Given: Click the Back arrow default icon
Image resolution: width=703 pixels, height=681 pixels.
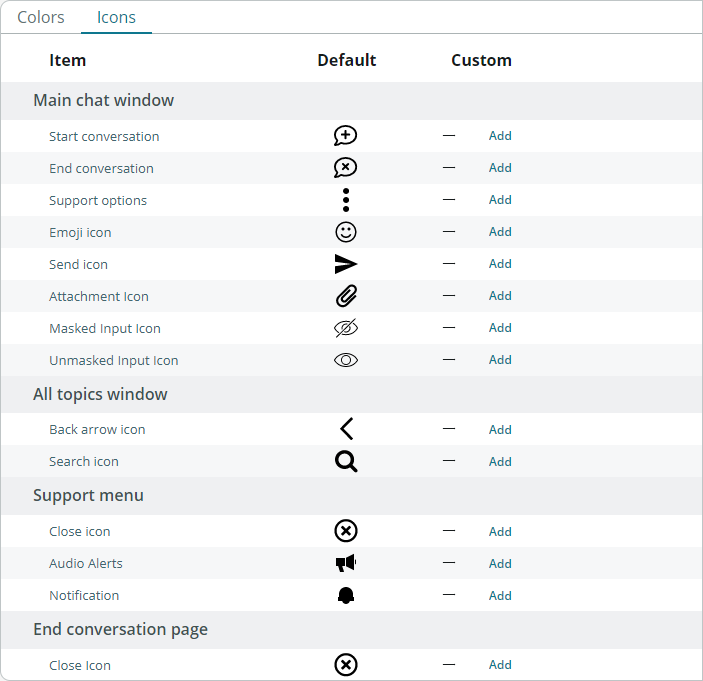Looking at the screenshot, I should pyautogui.click(x=346, y=429).
